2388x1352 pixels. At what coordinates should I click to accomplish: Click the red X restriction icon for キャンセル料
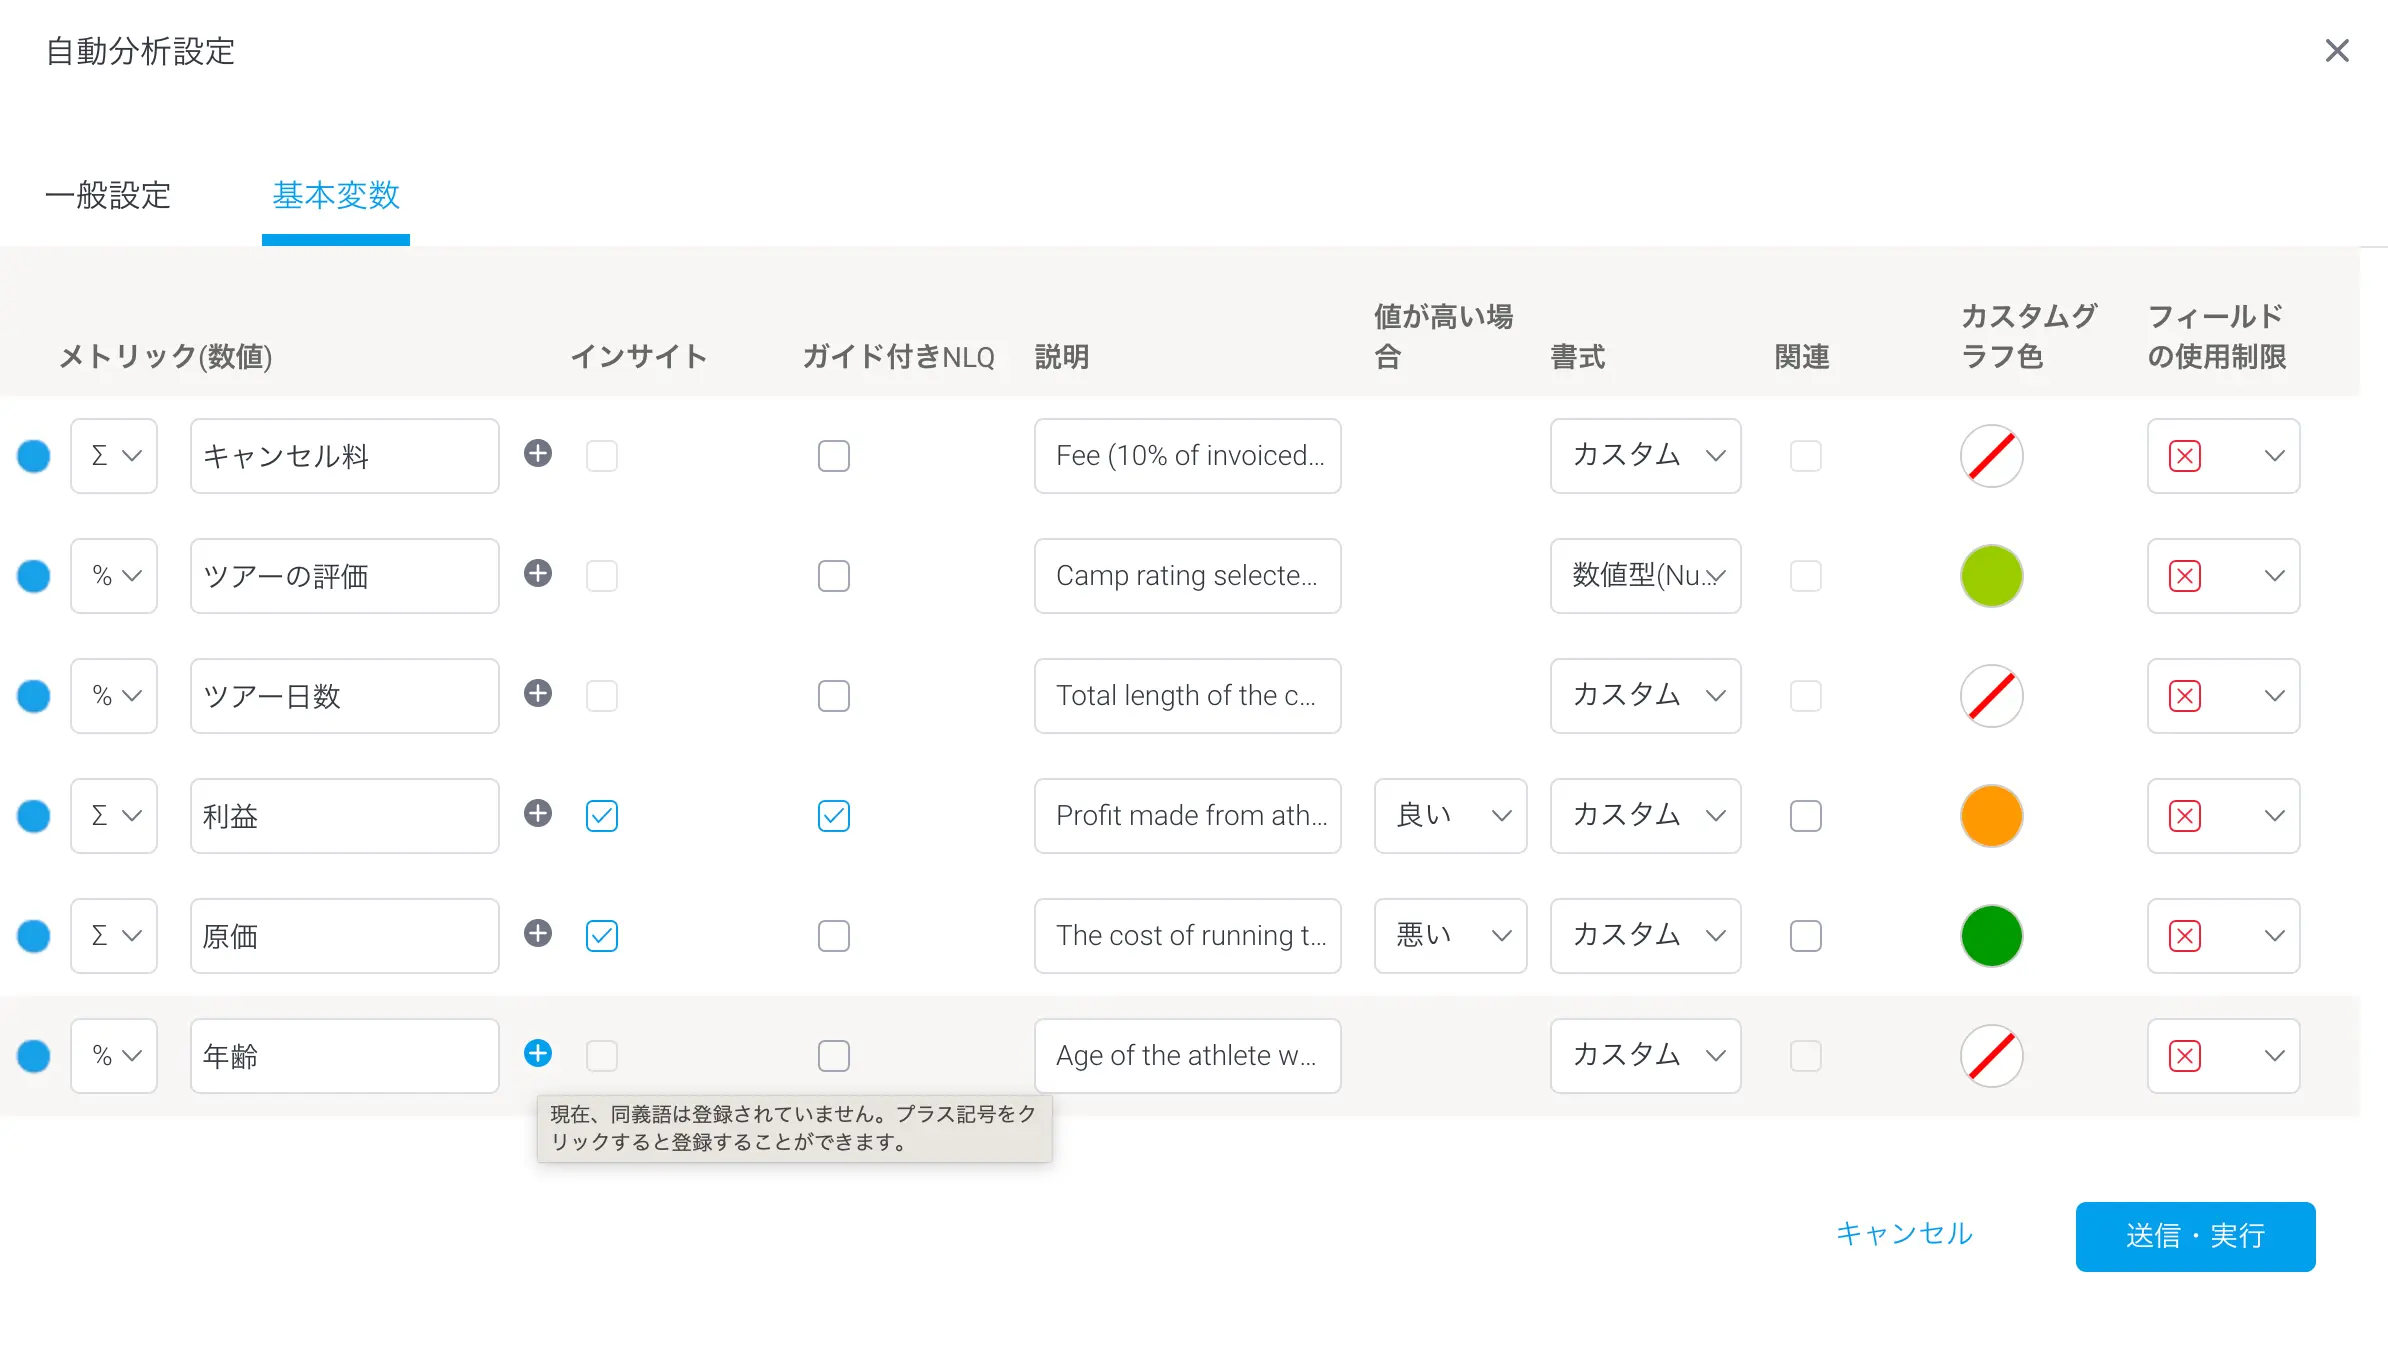coord(2185,456)
